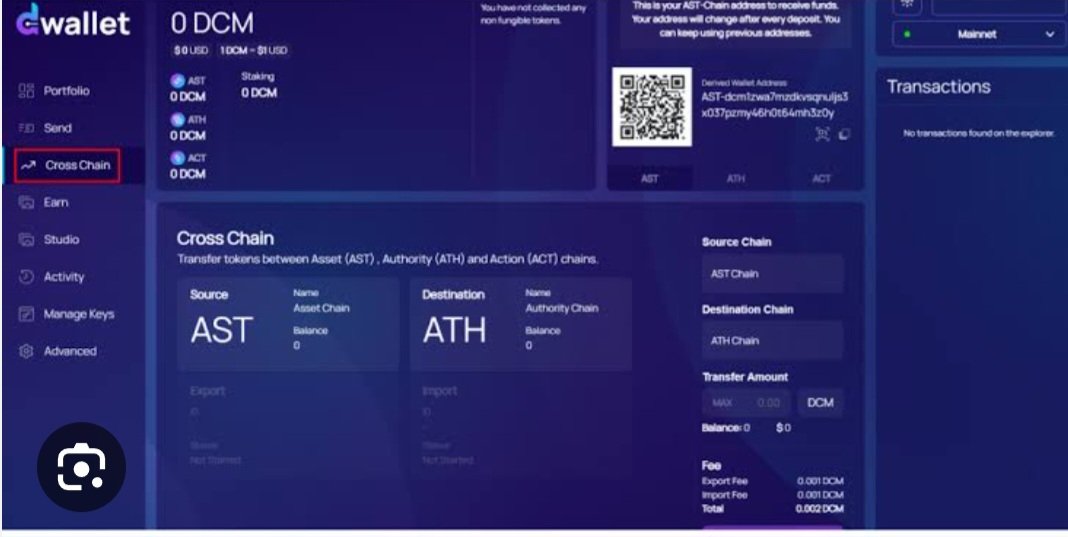Open the Send page from sidebar

[57, 128]
